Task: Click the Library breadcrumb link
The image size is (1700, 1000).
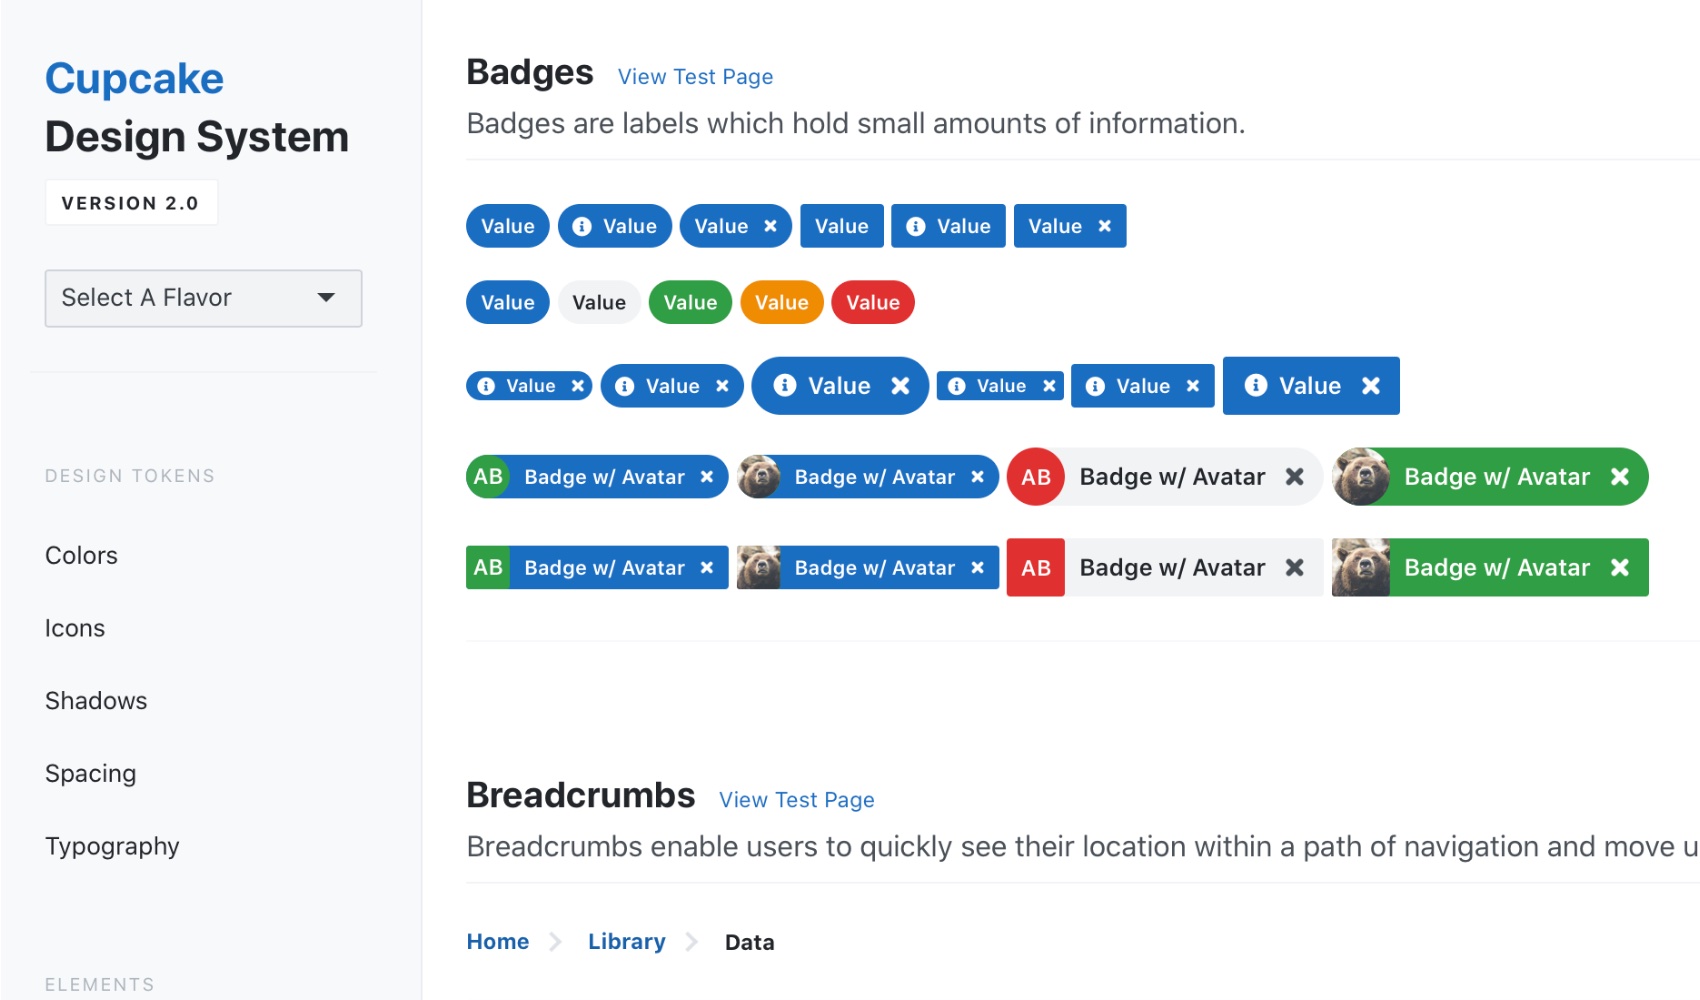Action: [626, 942]
